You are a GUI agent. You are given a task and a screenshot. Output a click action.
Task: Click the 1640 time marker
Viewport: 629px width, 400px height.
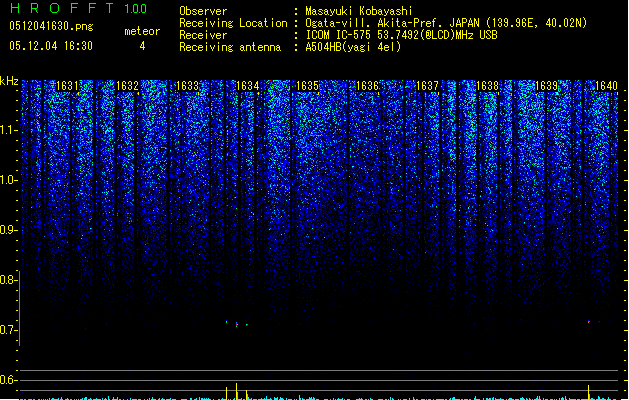tap(607, 85)
